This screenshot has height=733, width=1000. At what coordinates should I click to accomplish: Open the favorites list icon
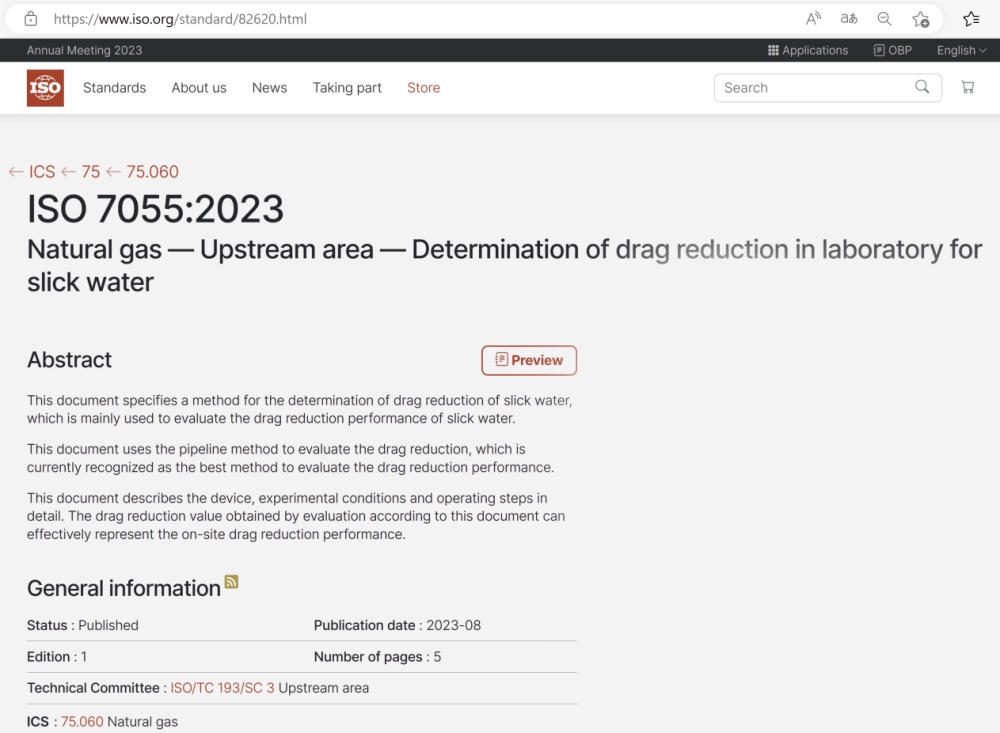pos(971,19)
